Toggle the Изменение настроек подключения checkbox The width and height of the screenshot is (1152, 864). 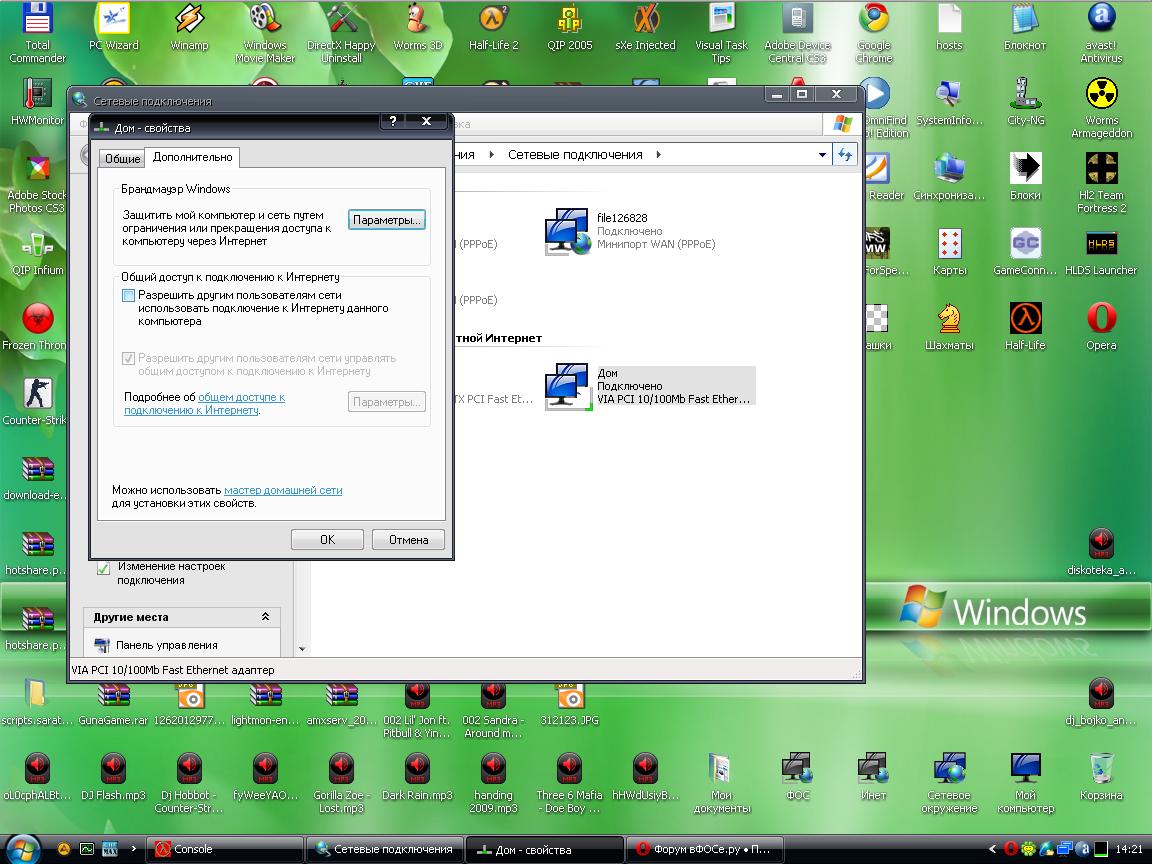[x=103, y=568]
